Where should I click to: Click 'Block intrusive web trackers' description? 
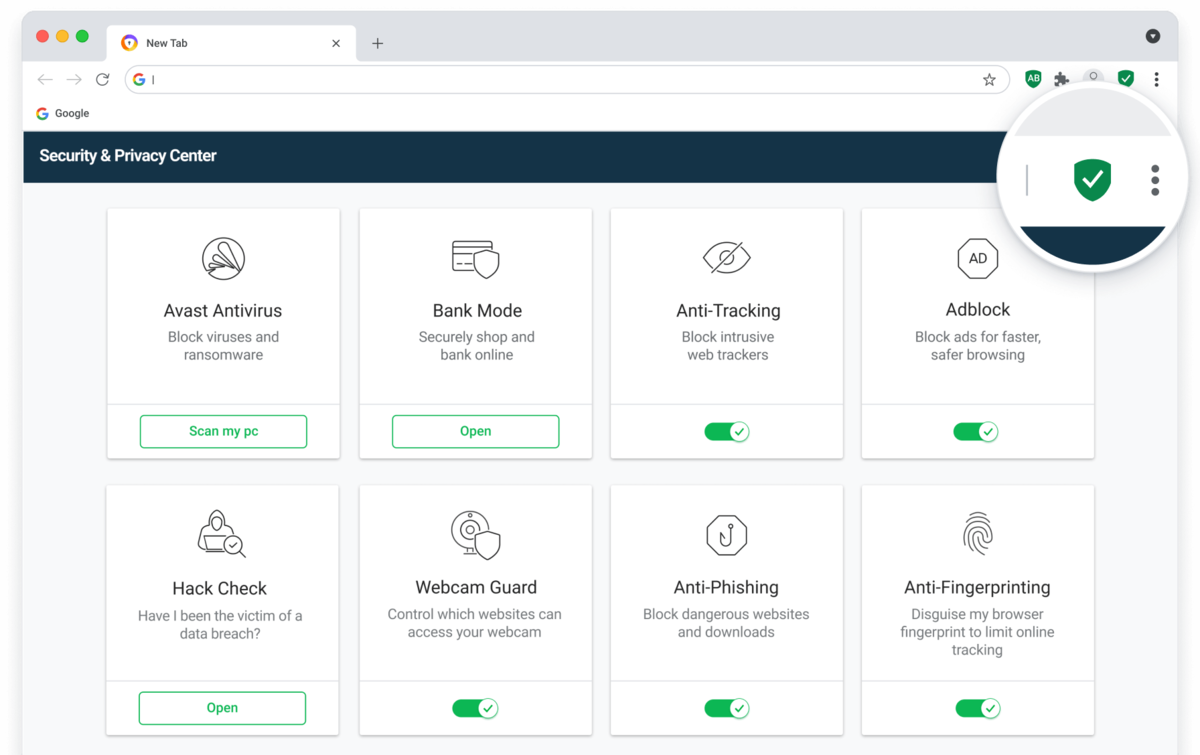728,346
